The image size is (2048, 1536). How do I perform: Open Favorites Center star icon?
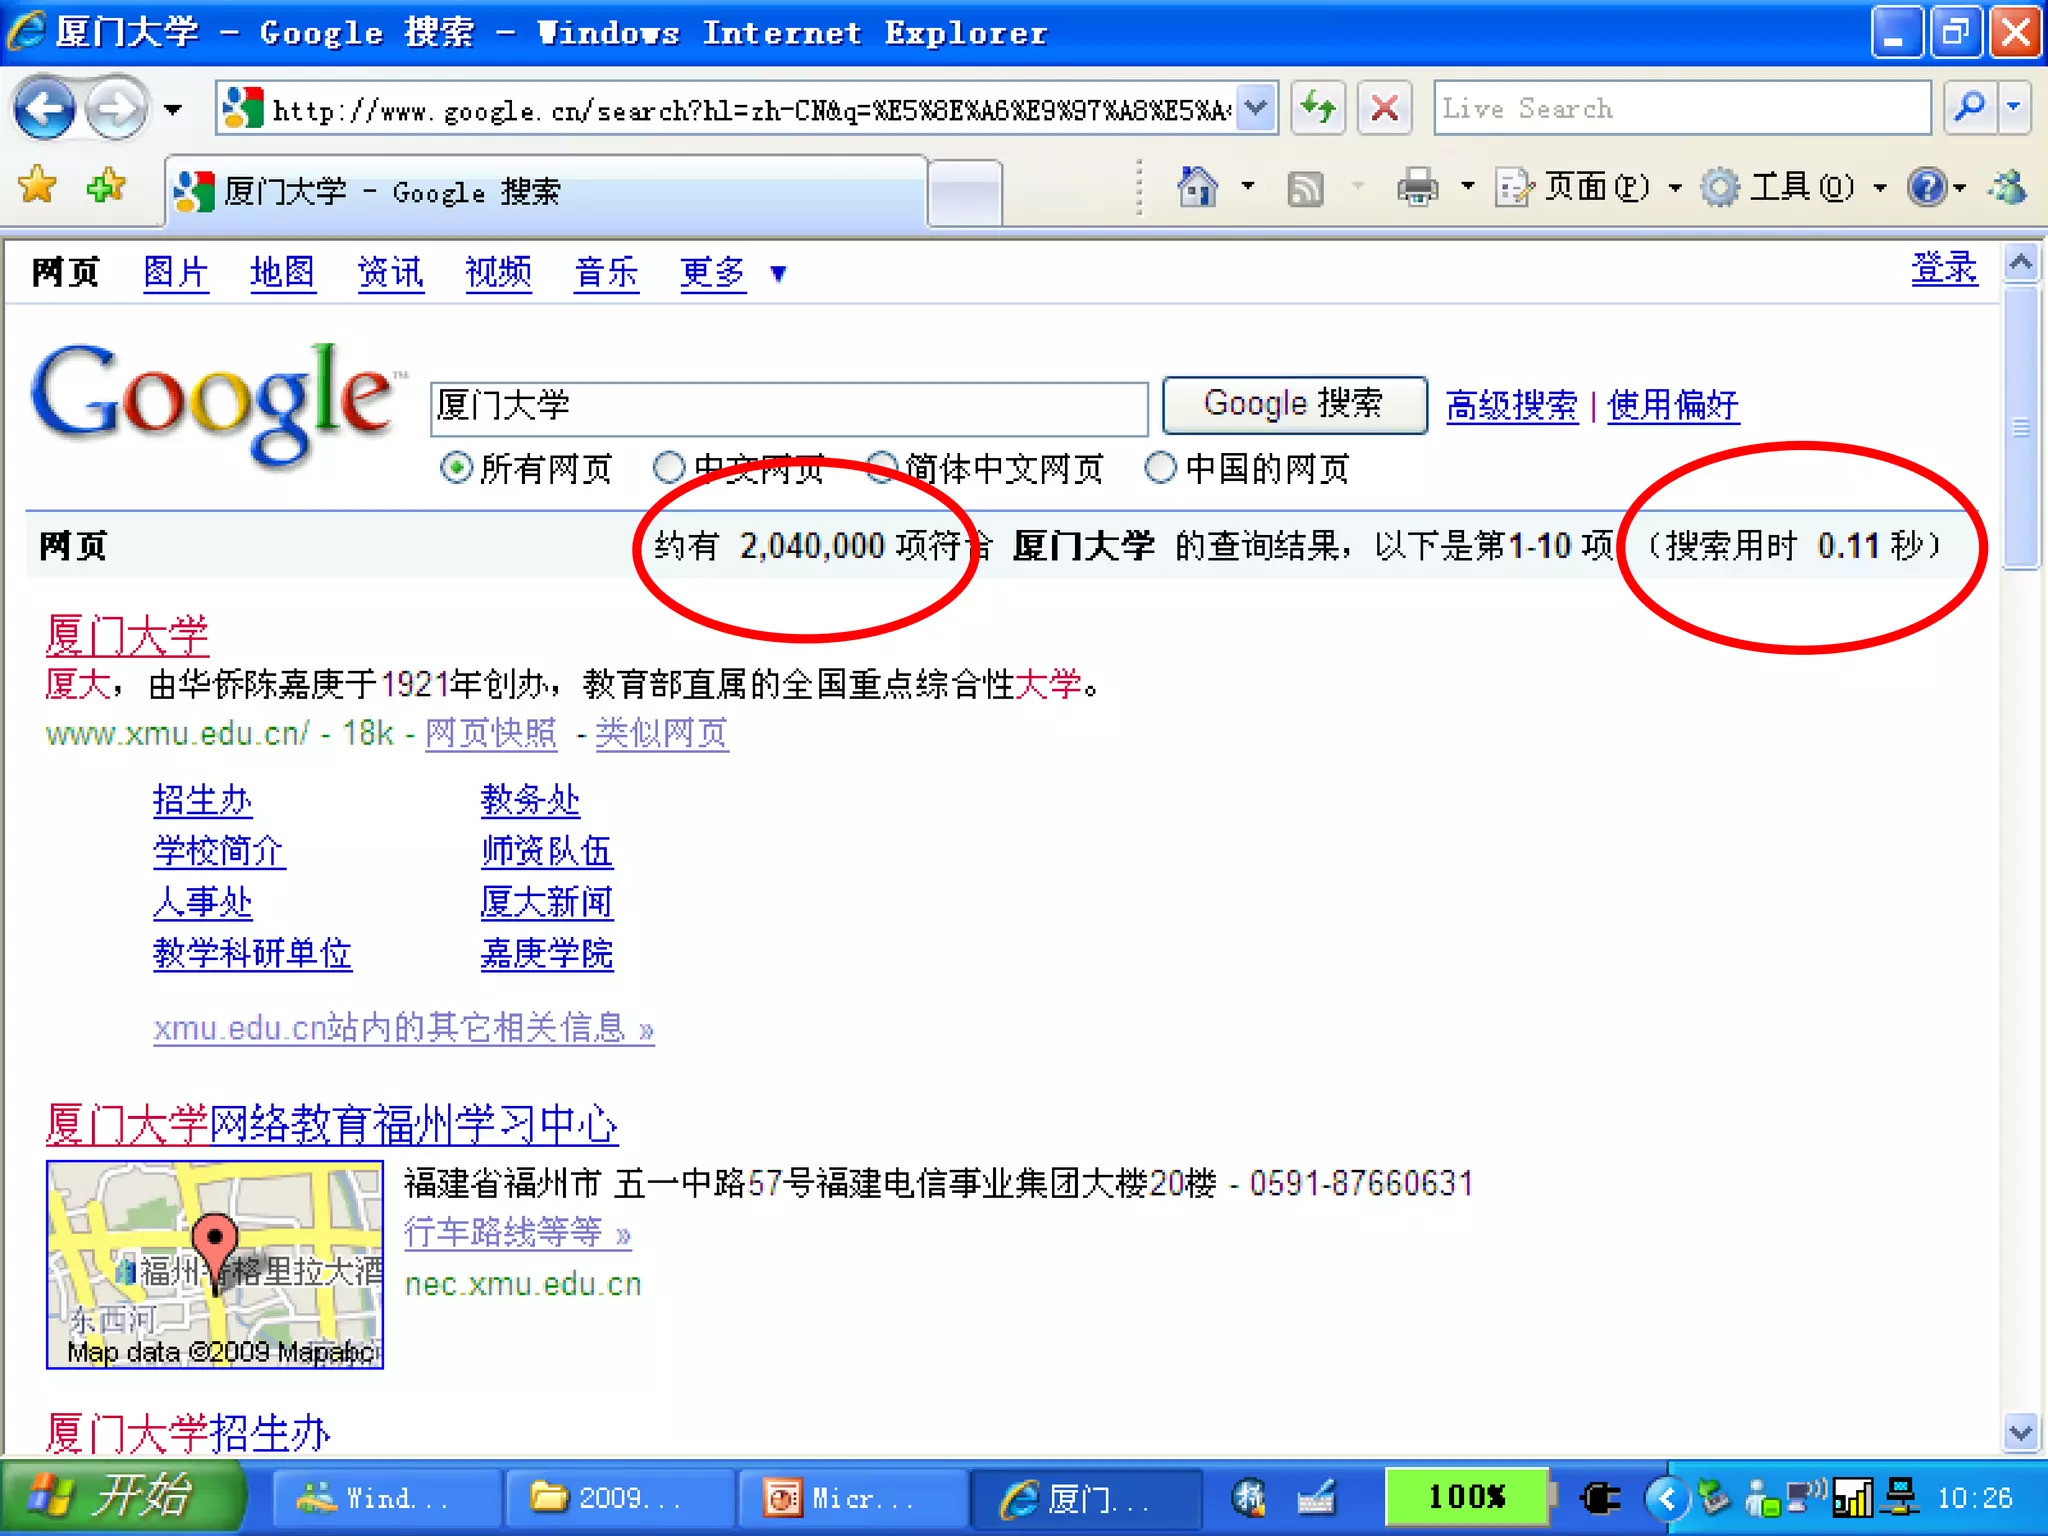point(37,186)
